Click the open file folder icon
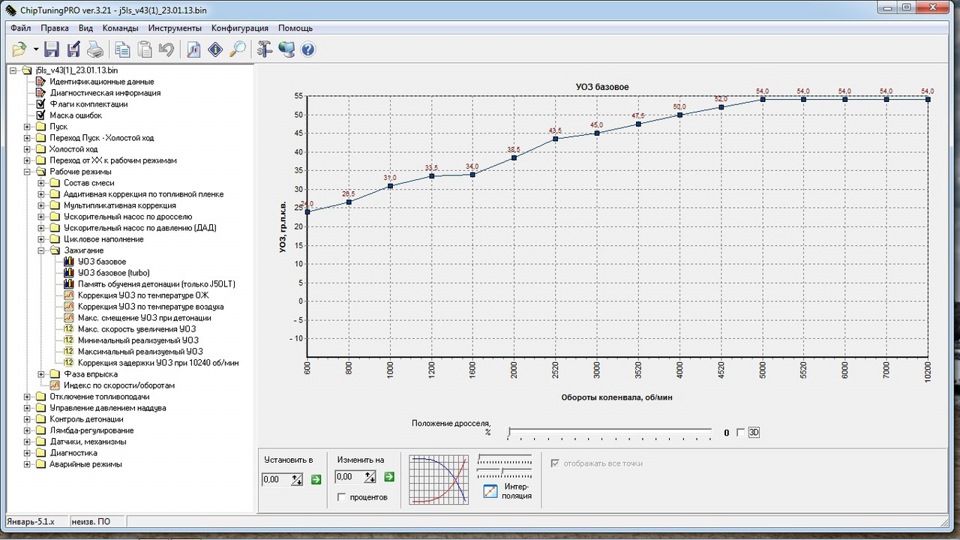This screenshot has width=960, height=540. (20, 50)
